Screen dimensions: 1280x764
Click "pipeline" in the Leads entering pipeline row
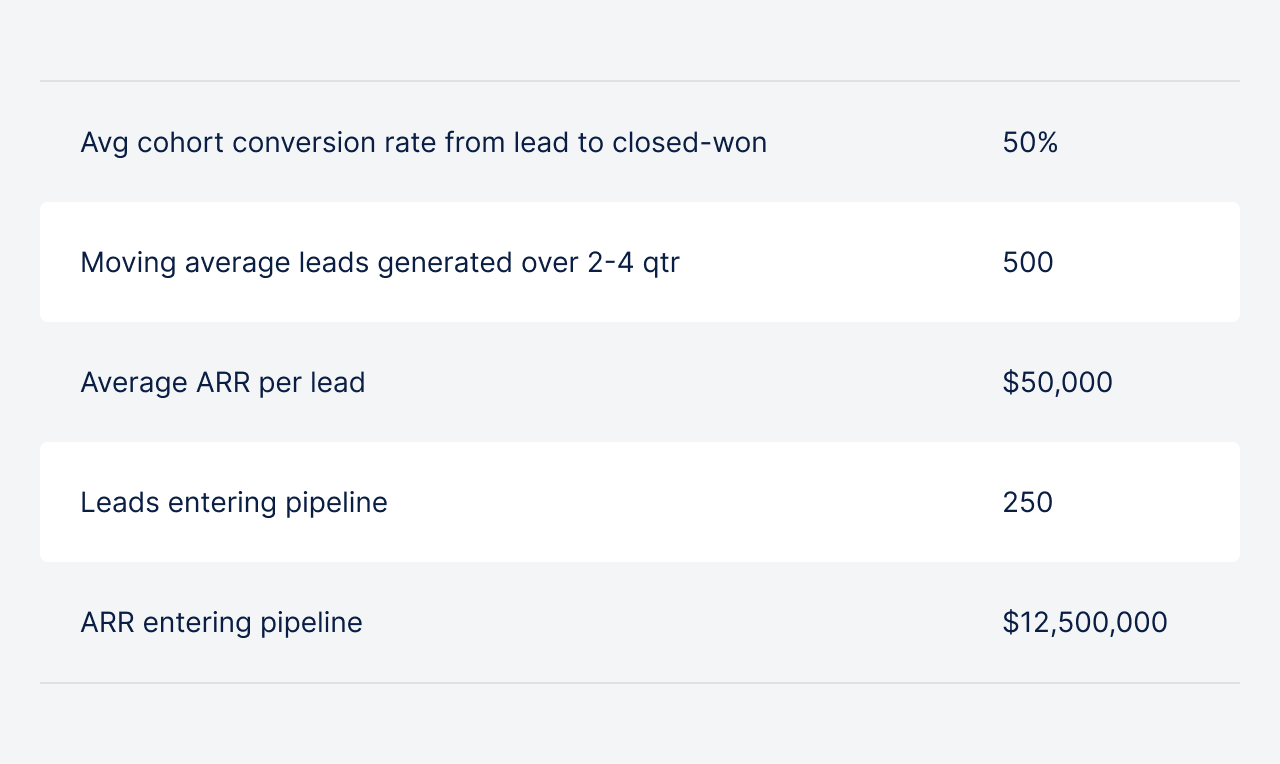tap(336, 502)
